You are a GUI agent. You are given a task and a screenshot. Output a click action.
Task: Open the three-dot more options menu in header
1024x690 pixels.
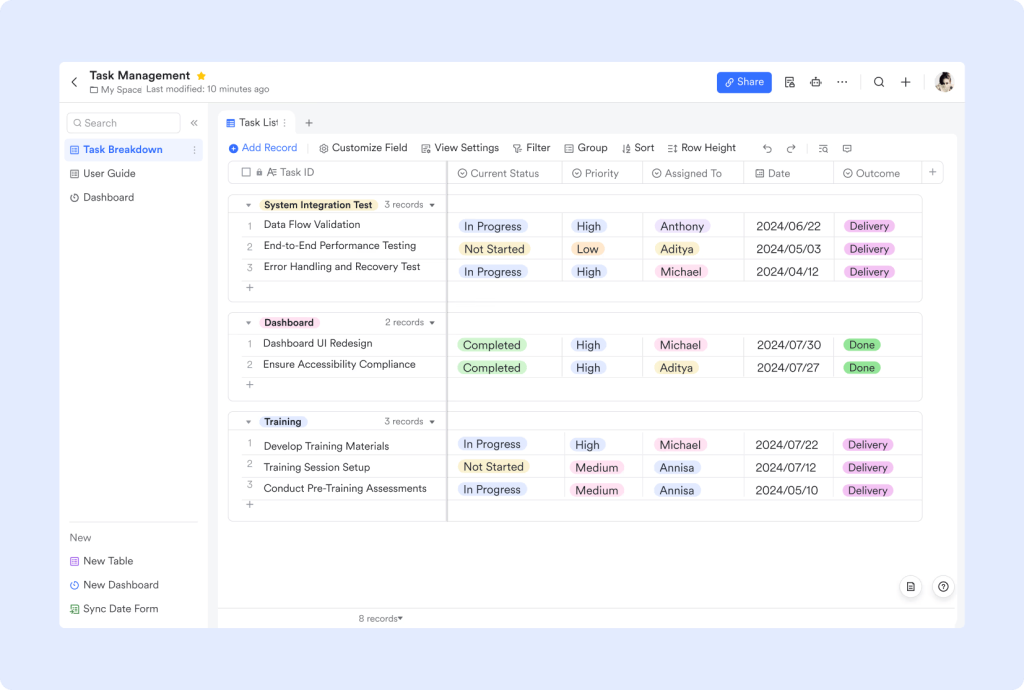pyautogui.click(x=842, y=82)
